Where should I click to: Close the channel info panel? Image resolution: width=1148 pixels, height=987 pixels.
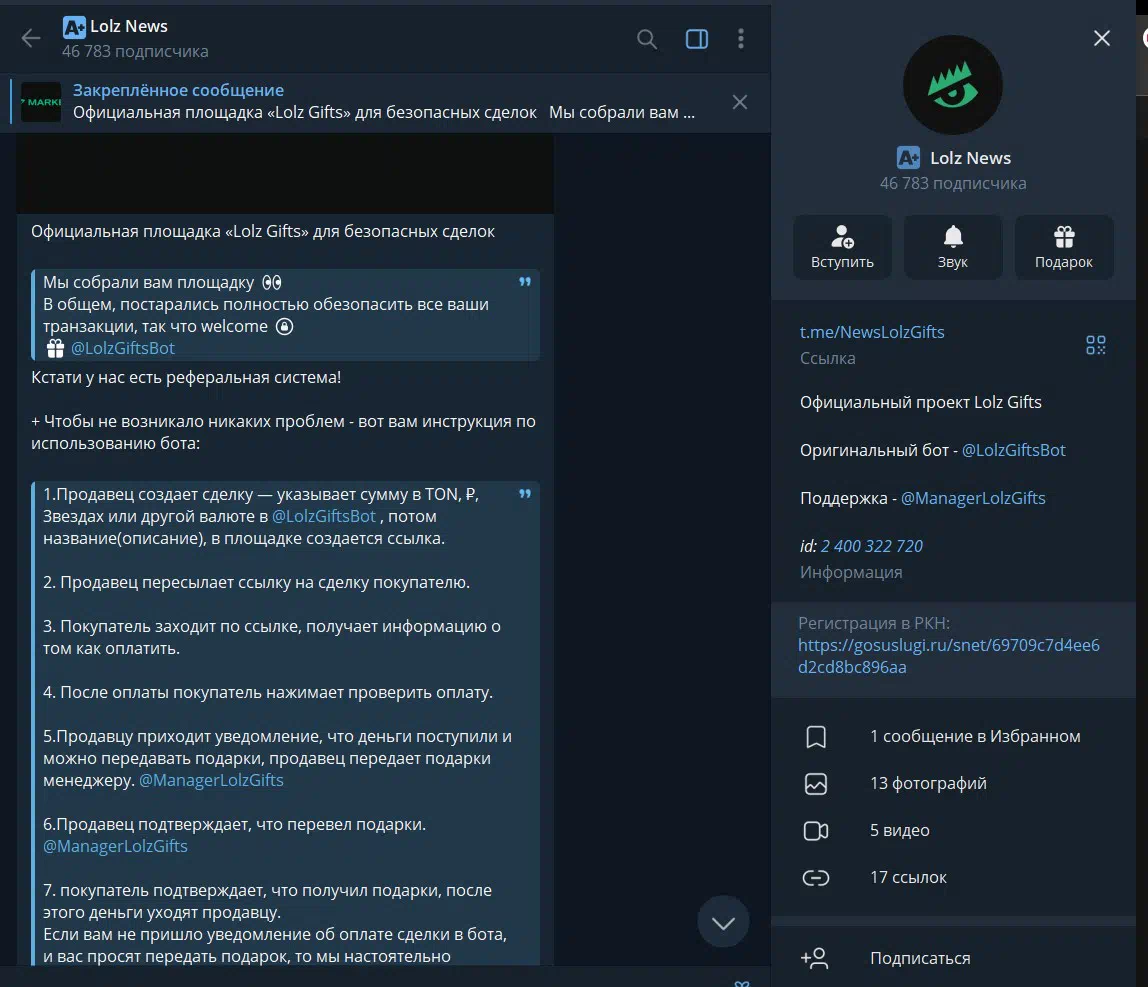pyautogui.click(x=1101, y=39)
